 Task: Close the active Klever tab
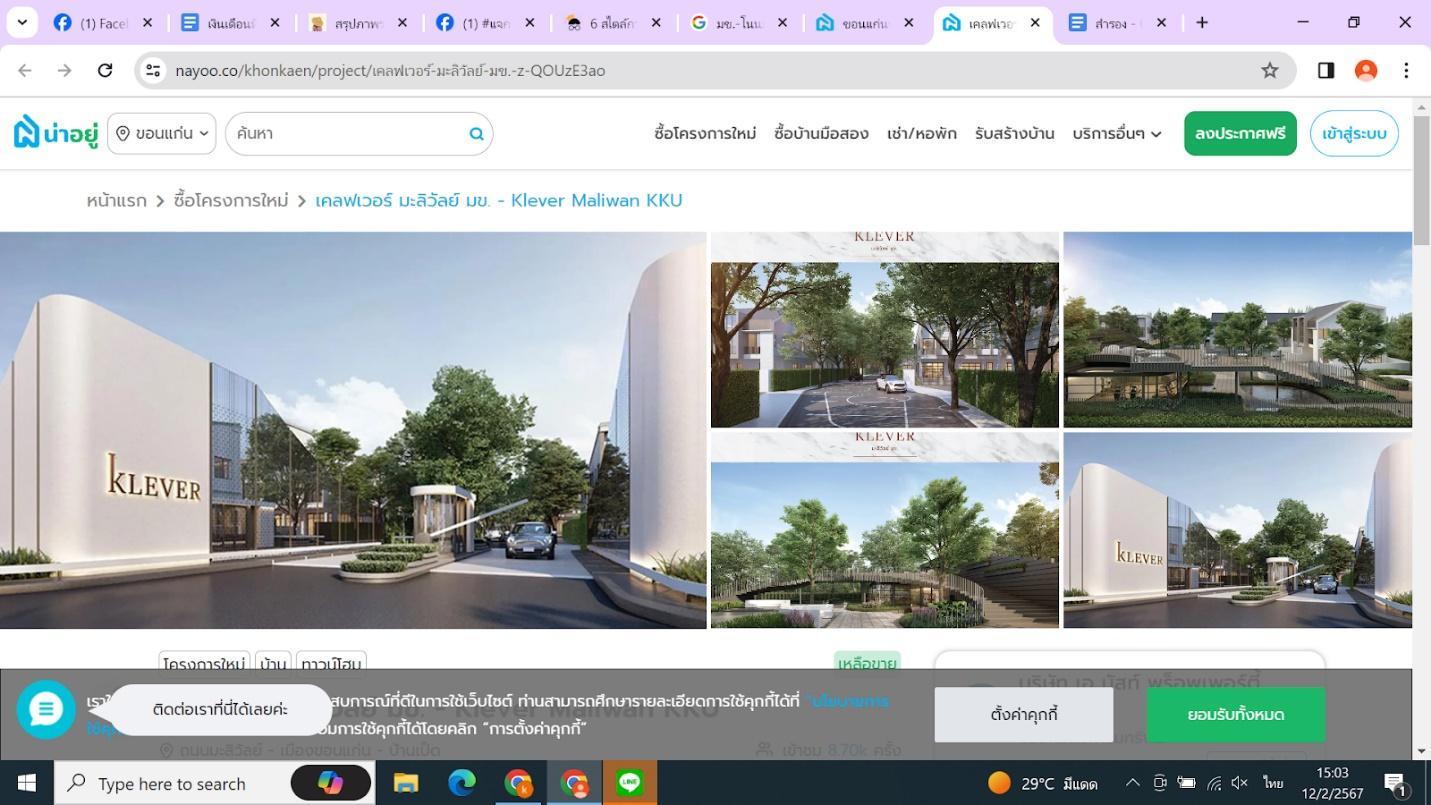coord(1035,22)
